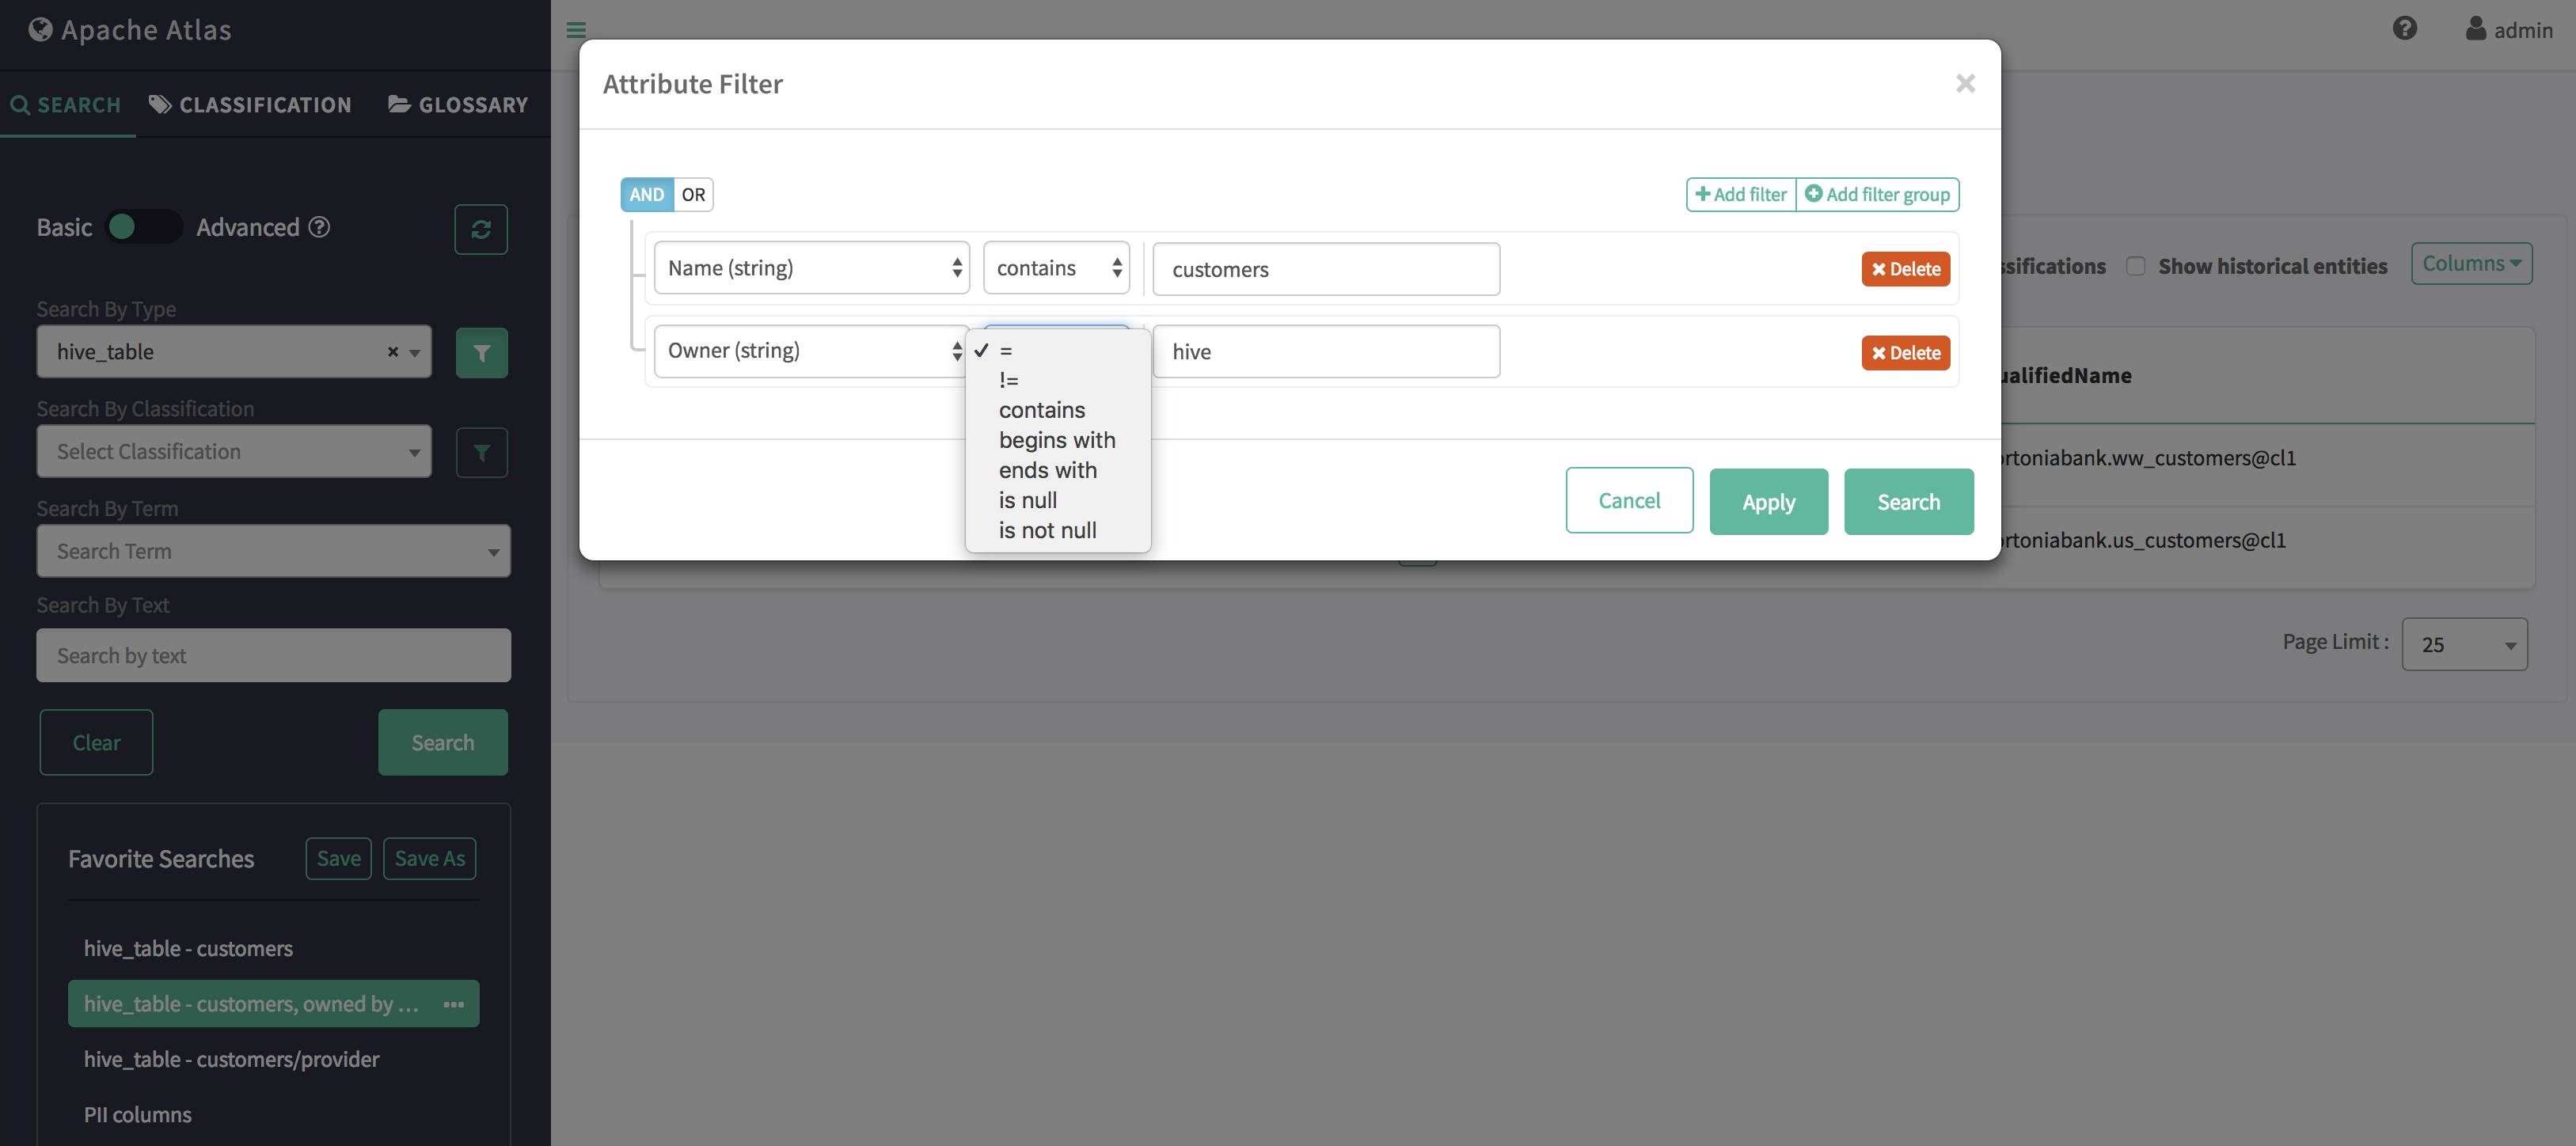The width and height of the screenshot is (2576, 1146).
Task: Click the Owner filter value field containing hive
Action: (x=1325, y=352)
